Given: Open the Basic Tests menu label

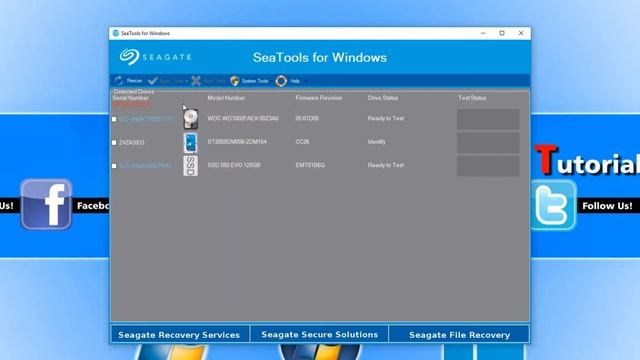Looking at the screenshot, I should point(171,81).
